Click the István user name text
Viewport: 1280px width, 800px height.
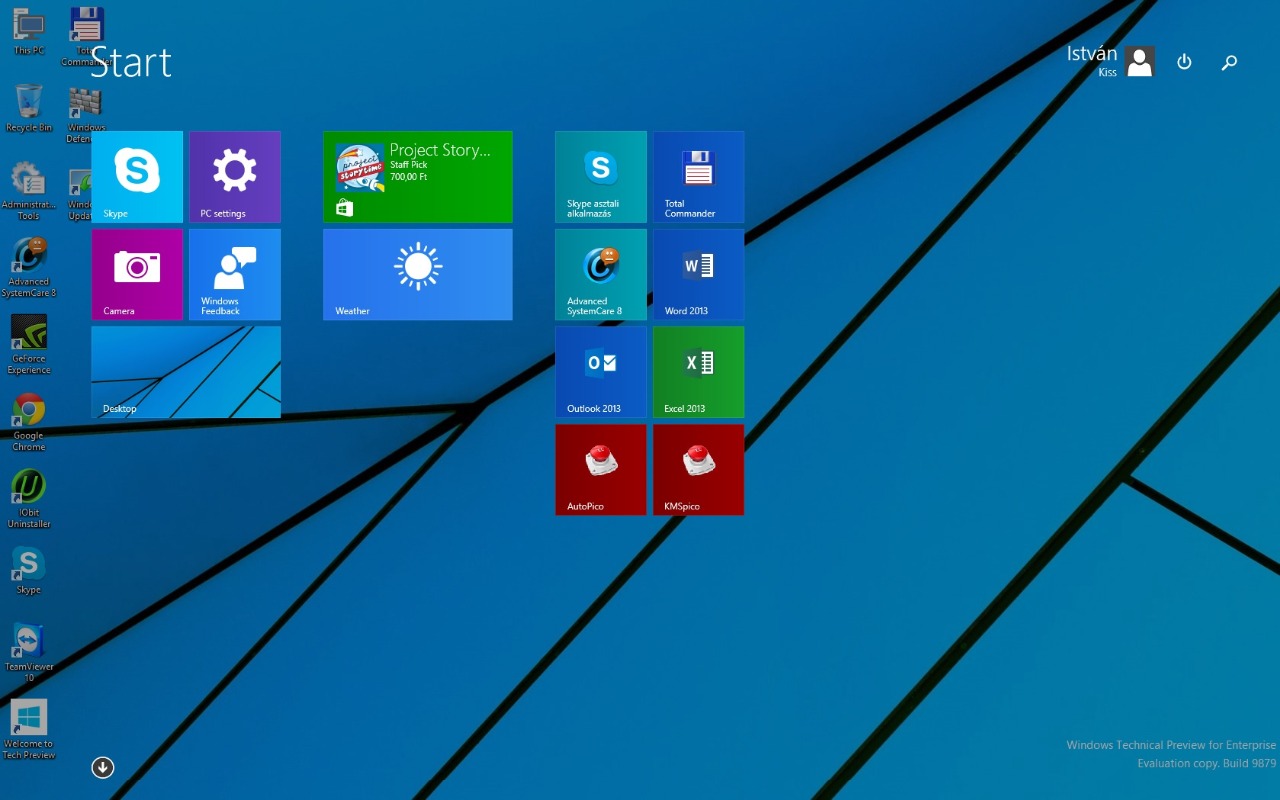(x=1092, y=54)
